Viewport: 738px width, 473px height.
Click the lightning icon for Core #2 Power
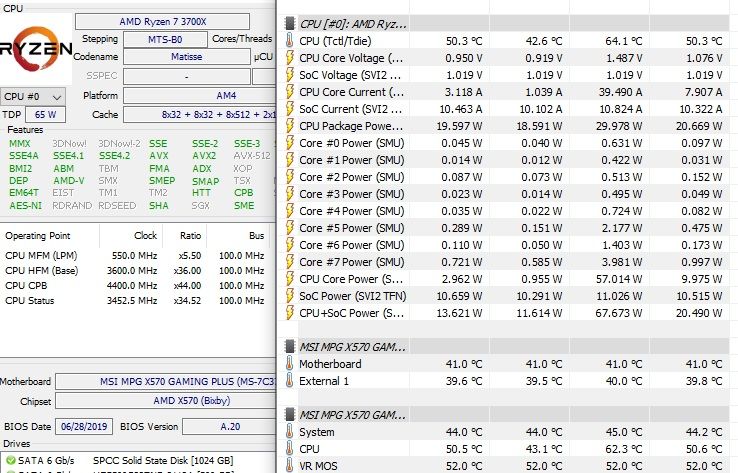[290, 177]
